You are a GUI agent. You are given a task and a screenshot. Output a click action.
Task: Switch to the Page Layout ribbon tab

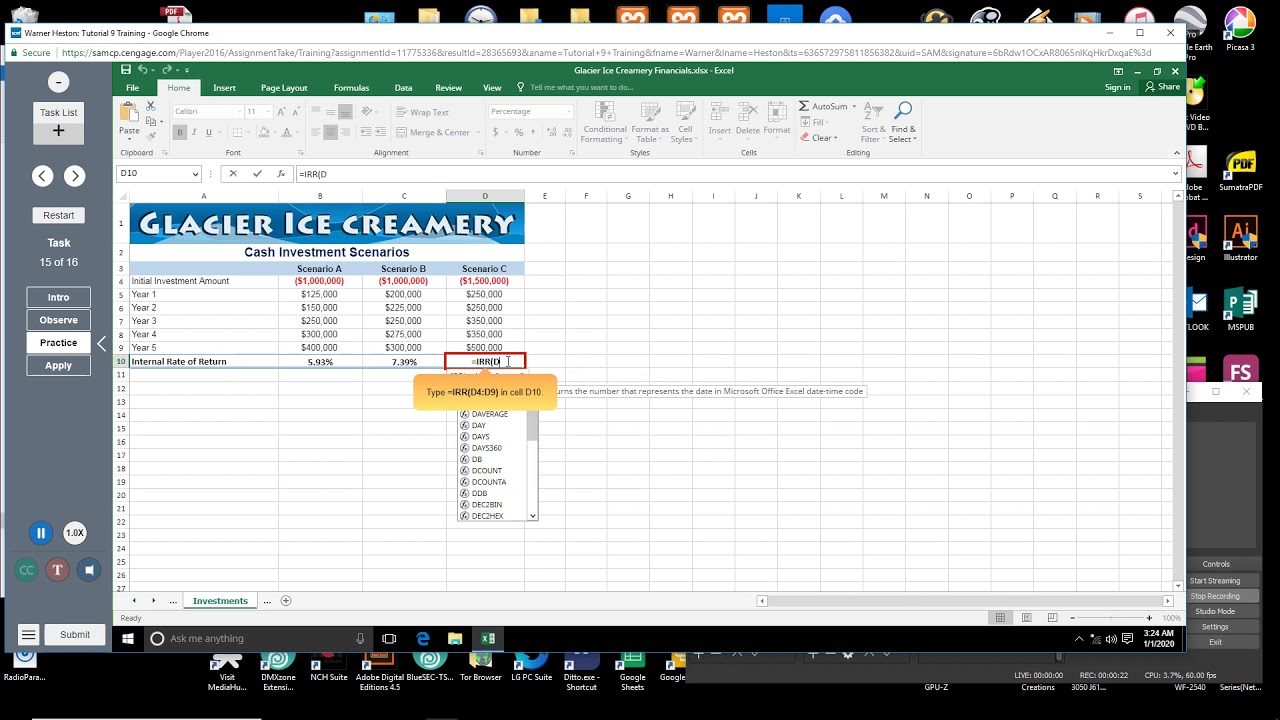[x=284, y=88]
